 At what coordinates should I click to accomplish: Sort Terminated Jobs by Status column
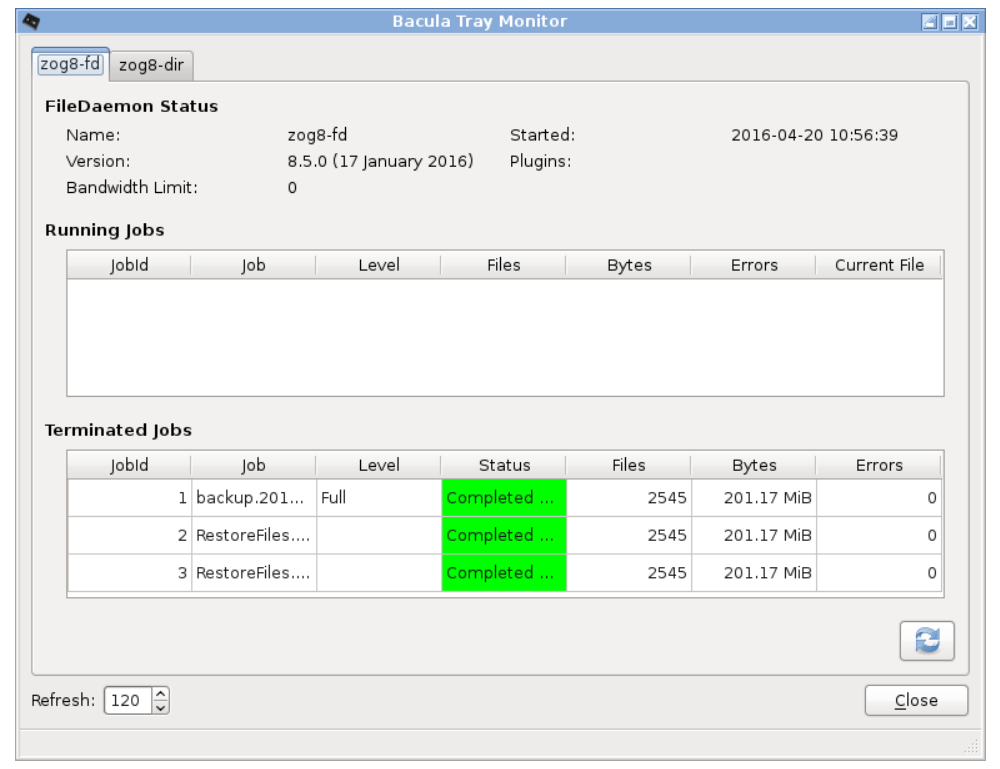coord(504,465)
